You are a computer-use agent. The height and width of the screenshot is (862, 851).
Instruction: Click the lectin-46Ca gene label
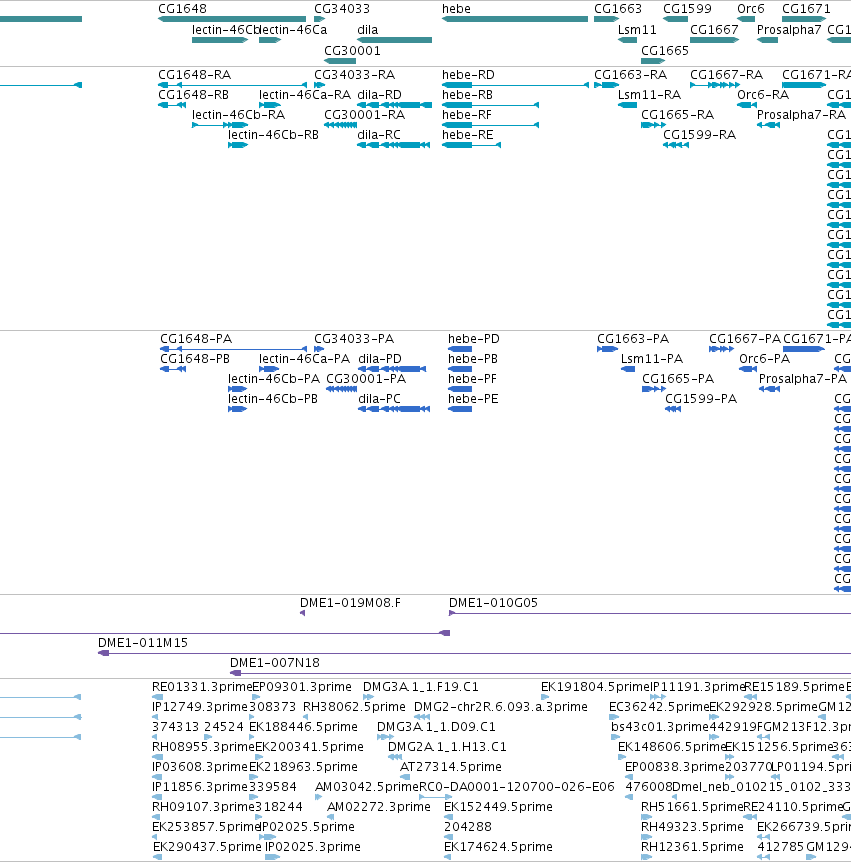[x=293, y=30]
